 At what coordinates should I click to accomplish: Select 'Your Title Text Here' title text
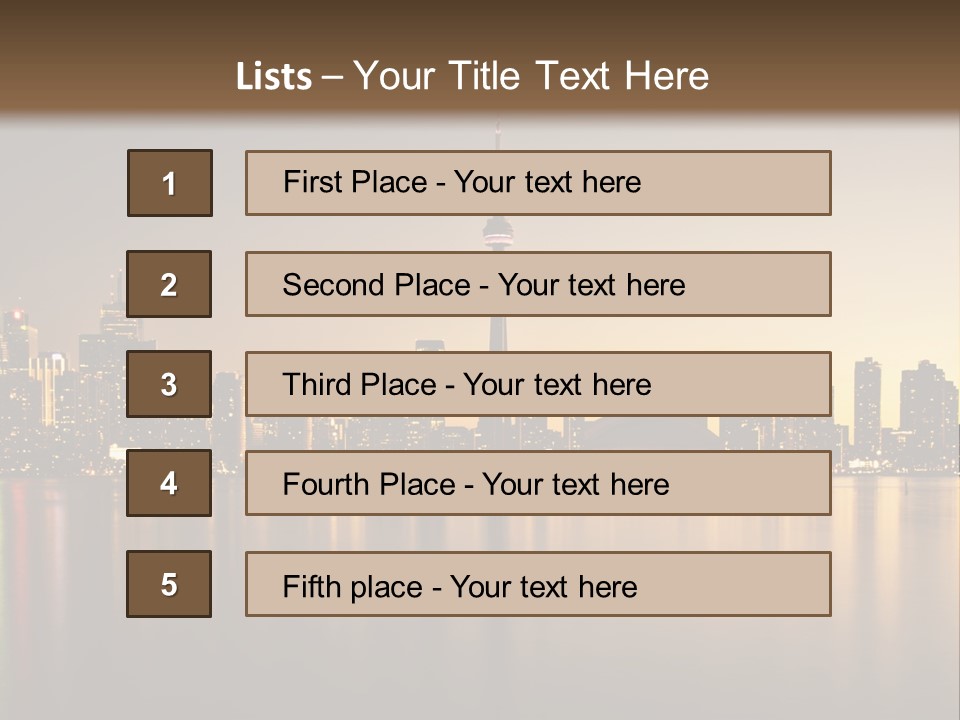tap(531, 76)
